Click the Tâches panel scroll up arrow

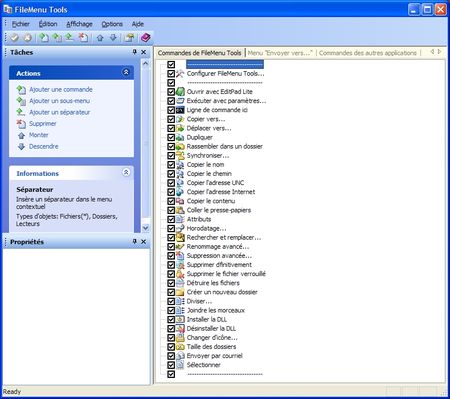coord(145,63)
